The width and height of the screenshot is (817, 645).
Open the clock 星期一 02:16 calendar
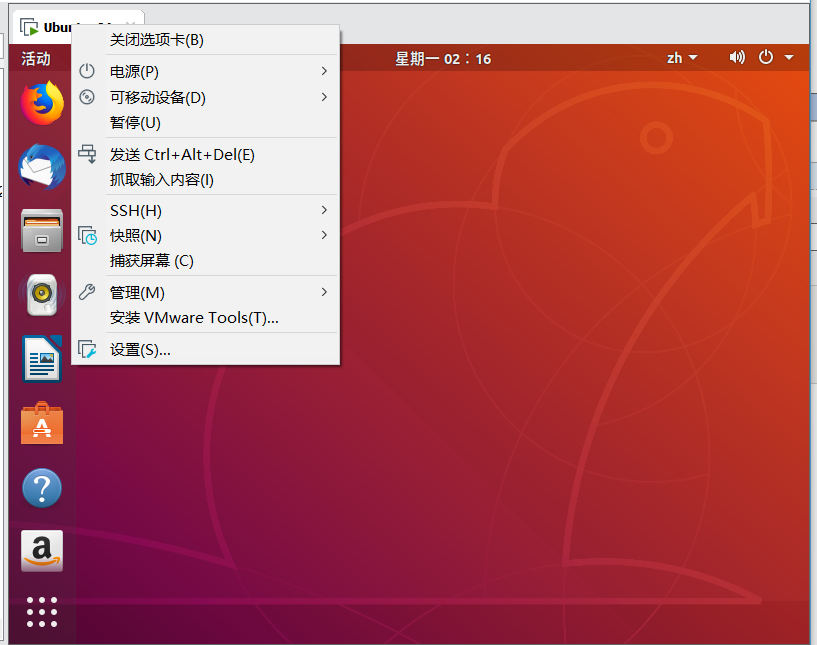[443, 59]
